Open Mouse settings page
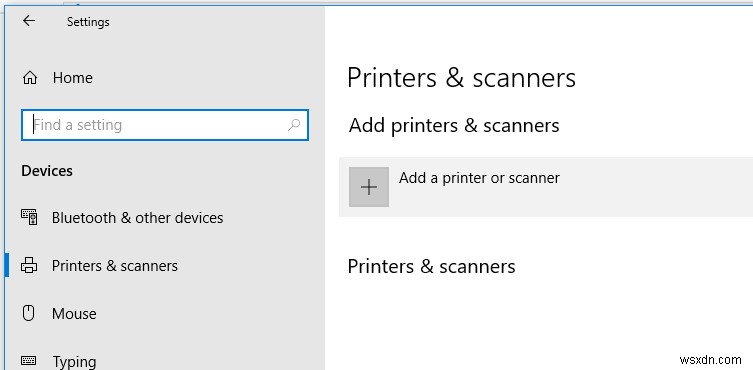The height and width of the screenshot is (370, 753). click(74, 314)
